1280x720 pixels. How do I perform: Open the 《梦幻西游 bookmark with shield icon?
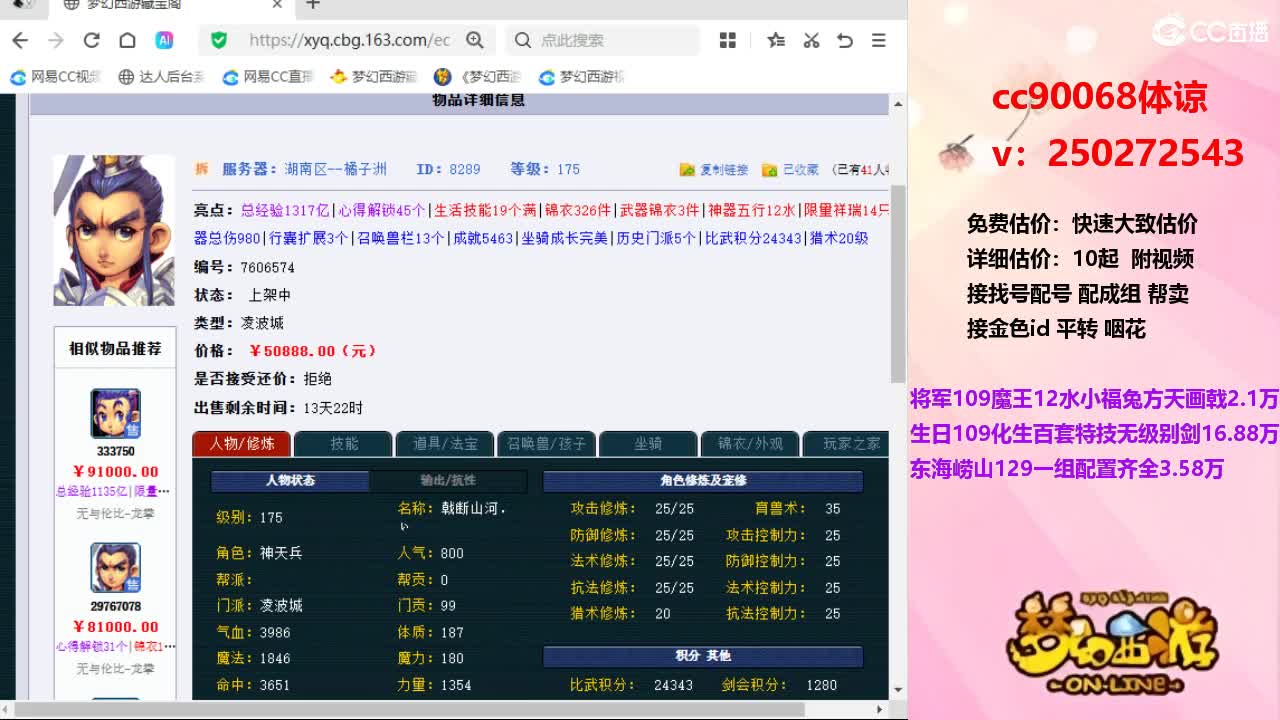[x=478, y=77]
